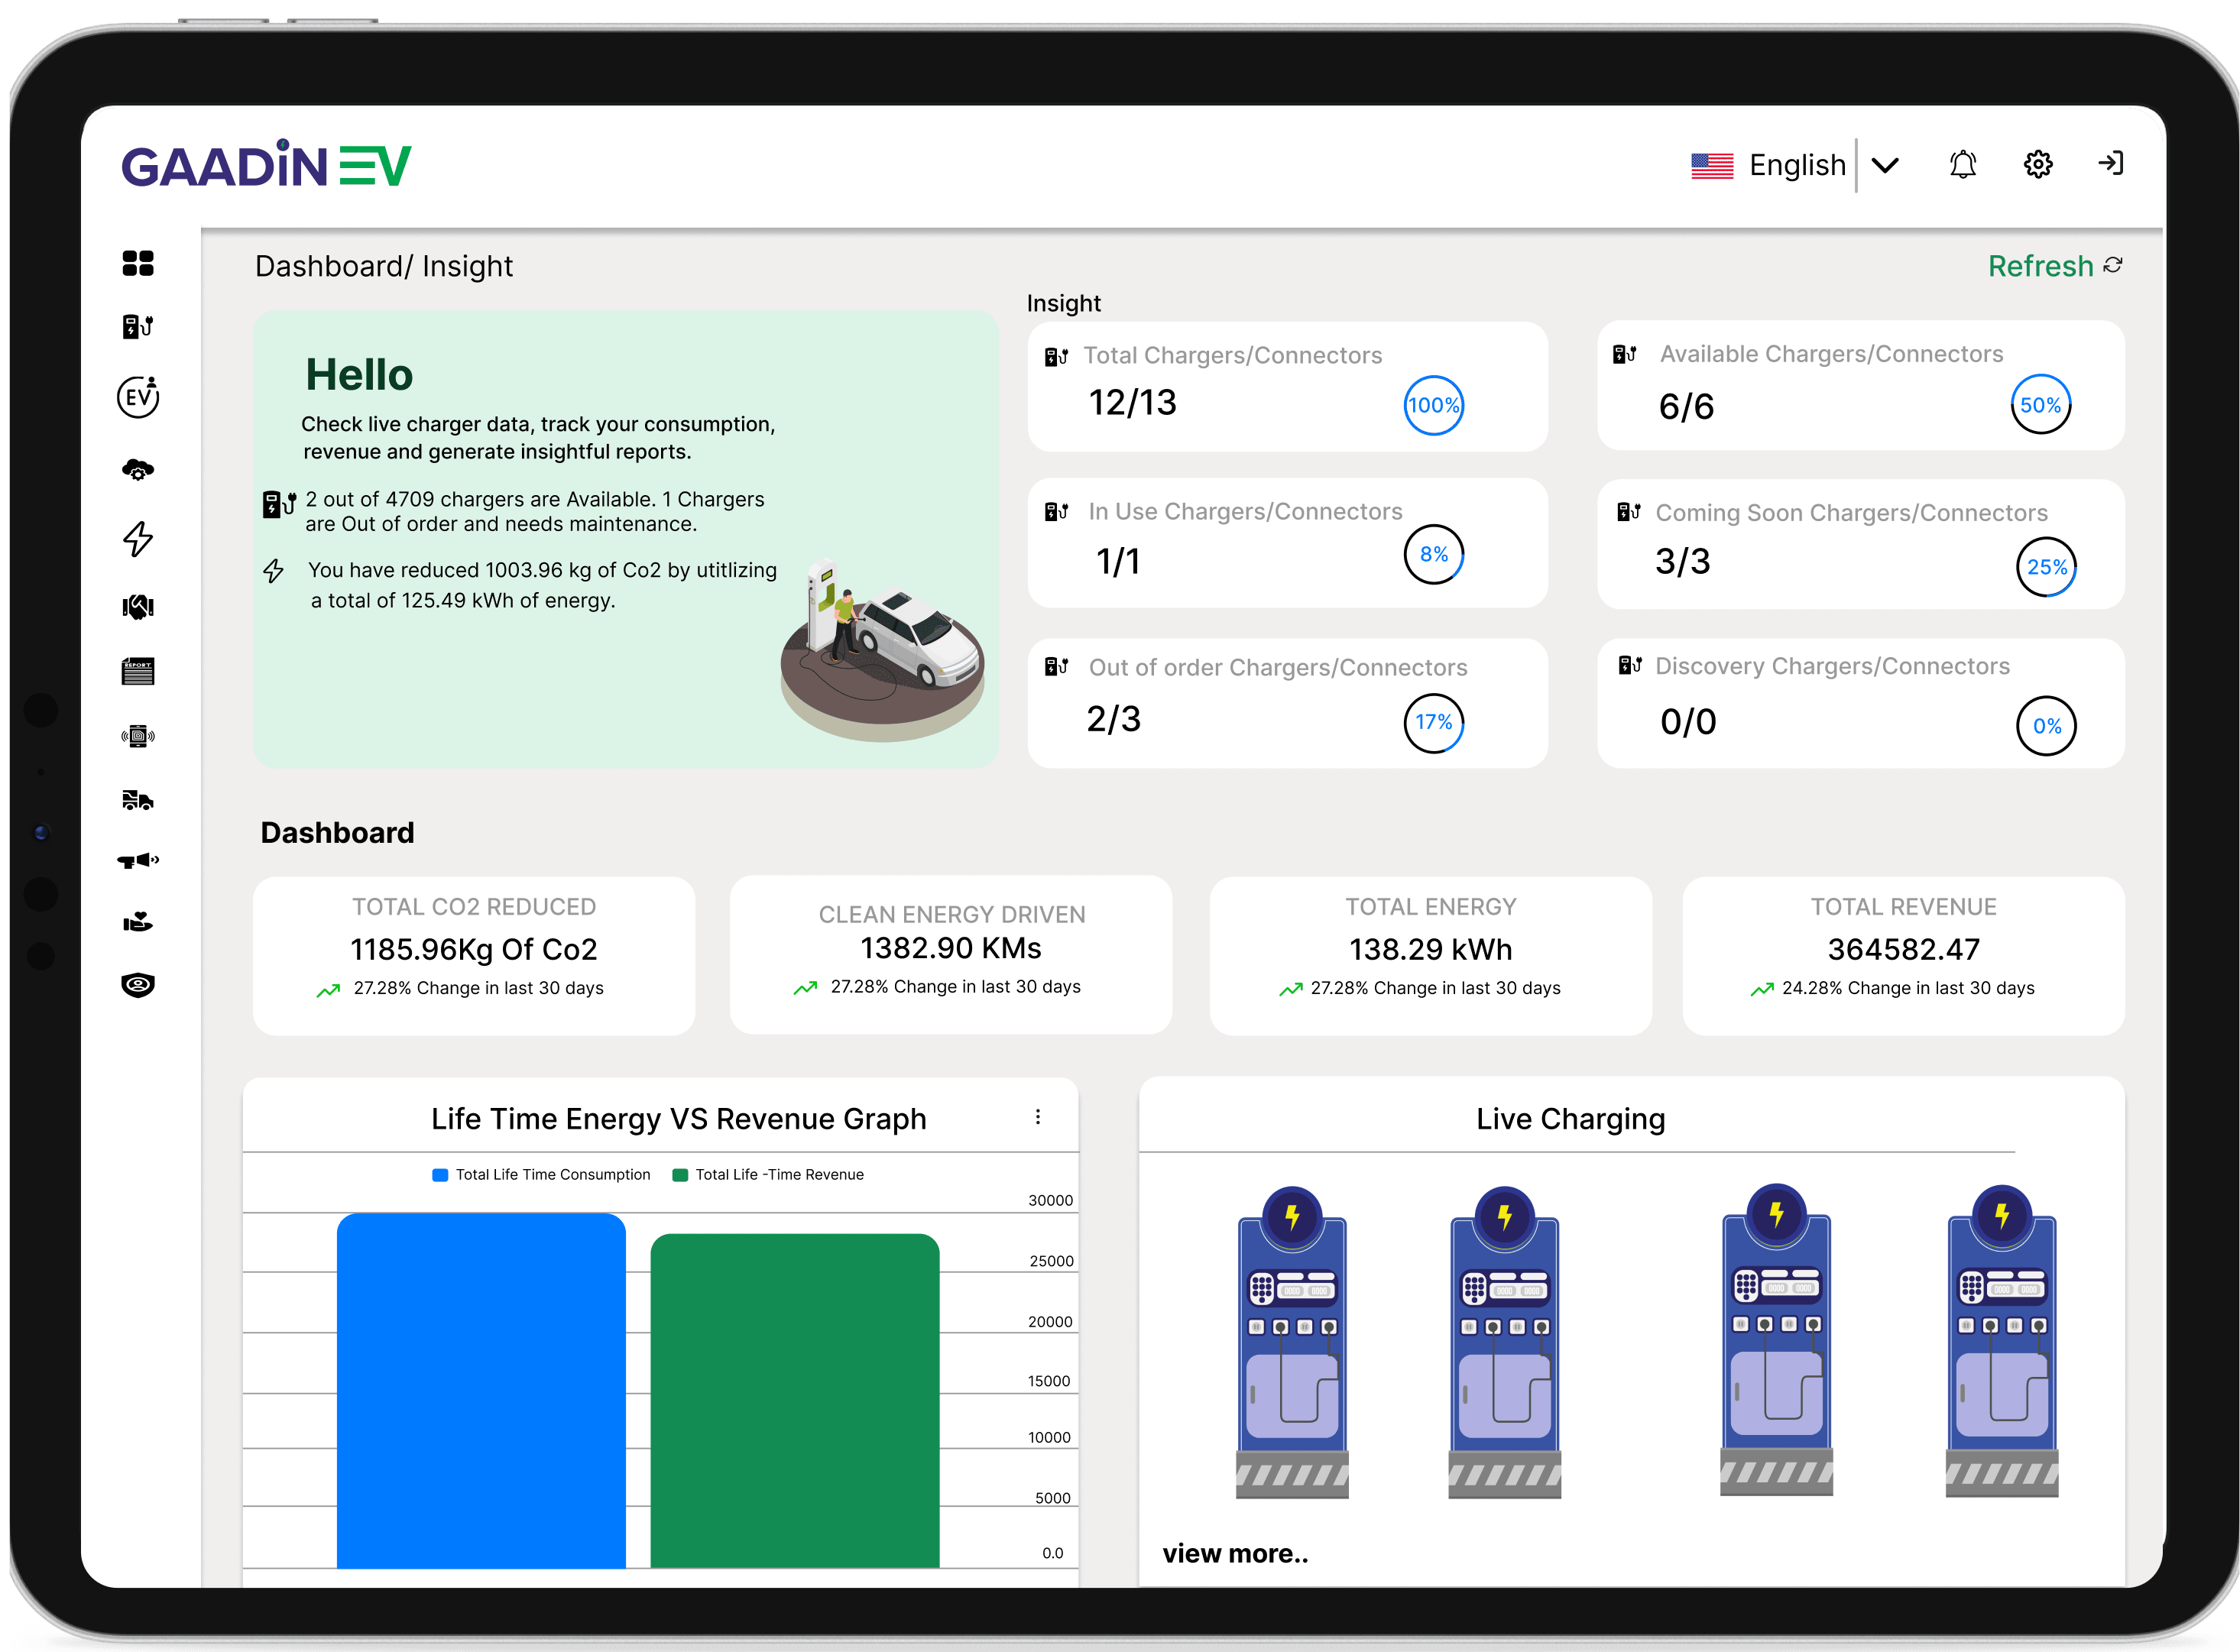
Task: Open the RFID phone sidebar icon
Action: point(138,737)
